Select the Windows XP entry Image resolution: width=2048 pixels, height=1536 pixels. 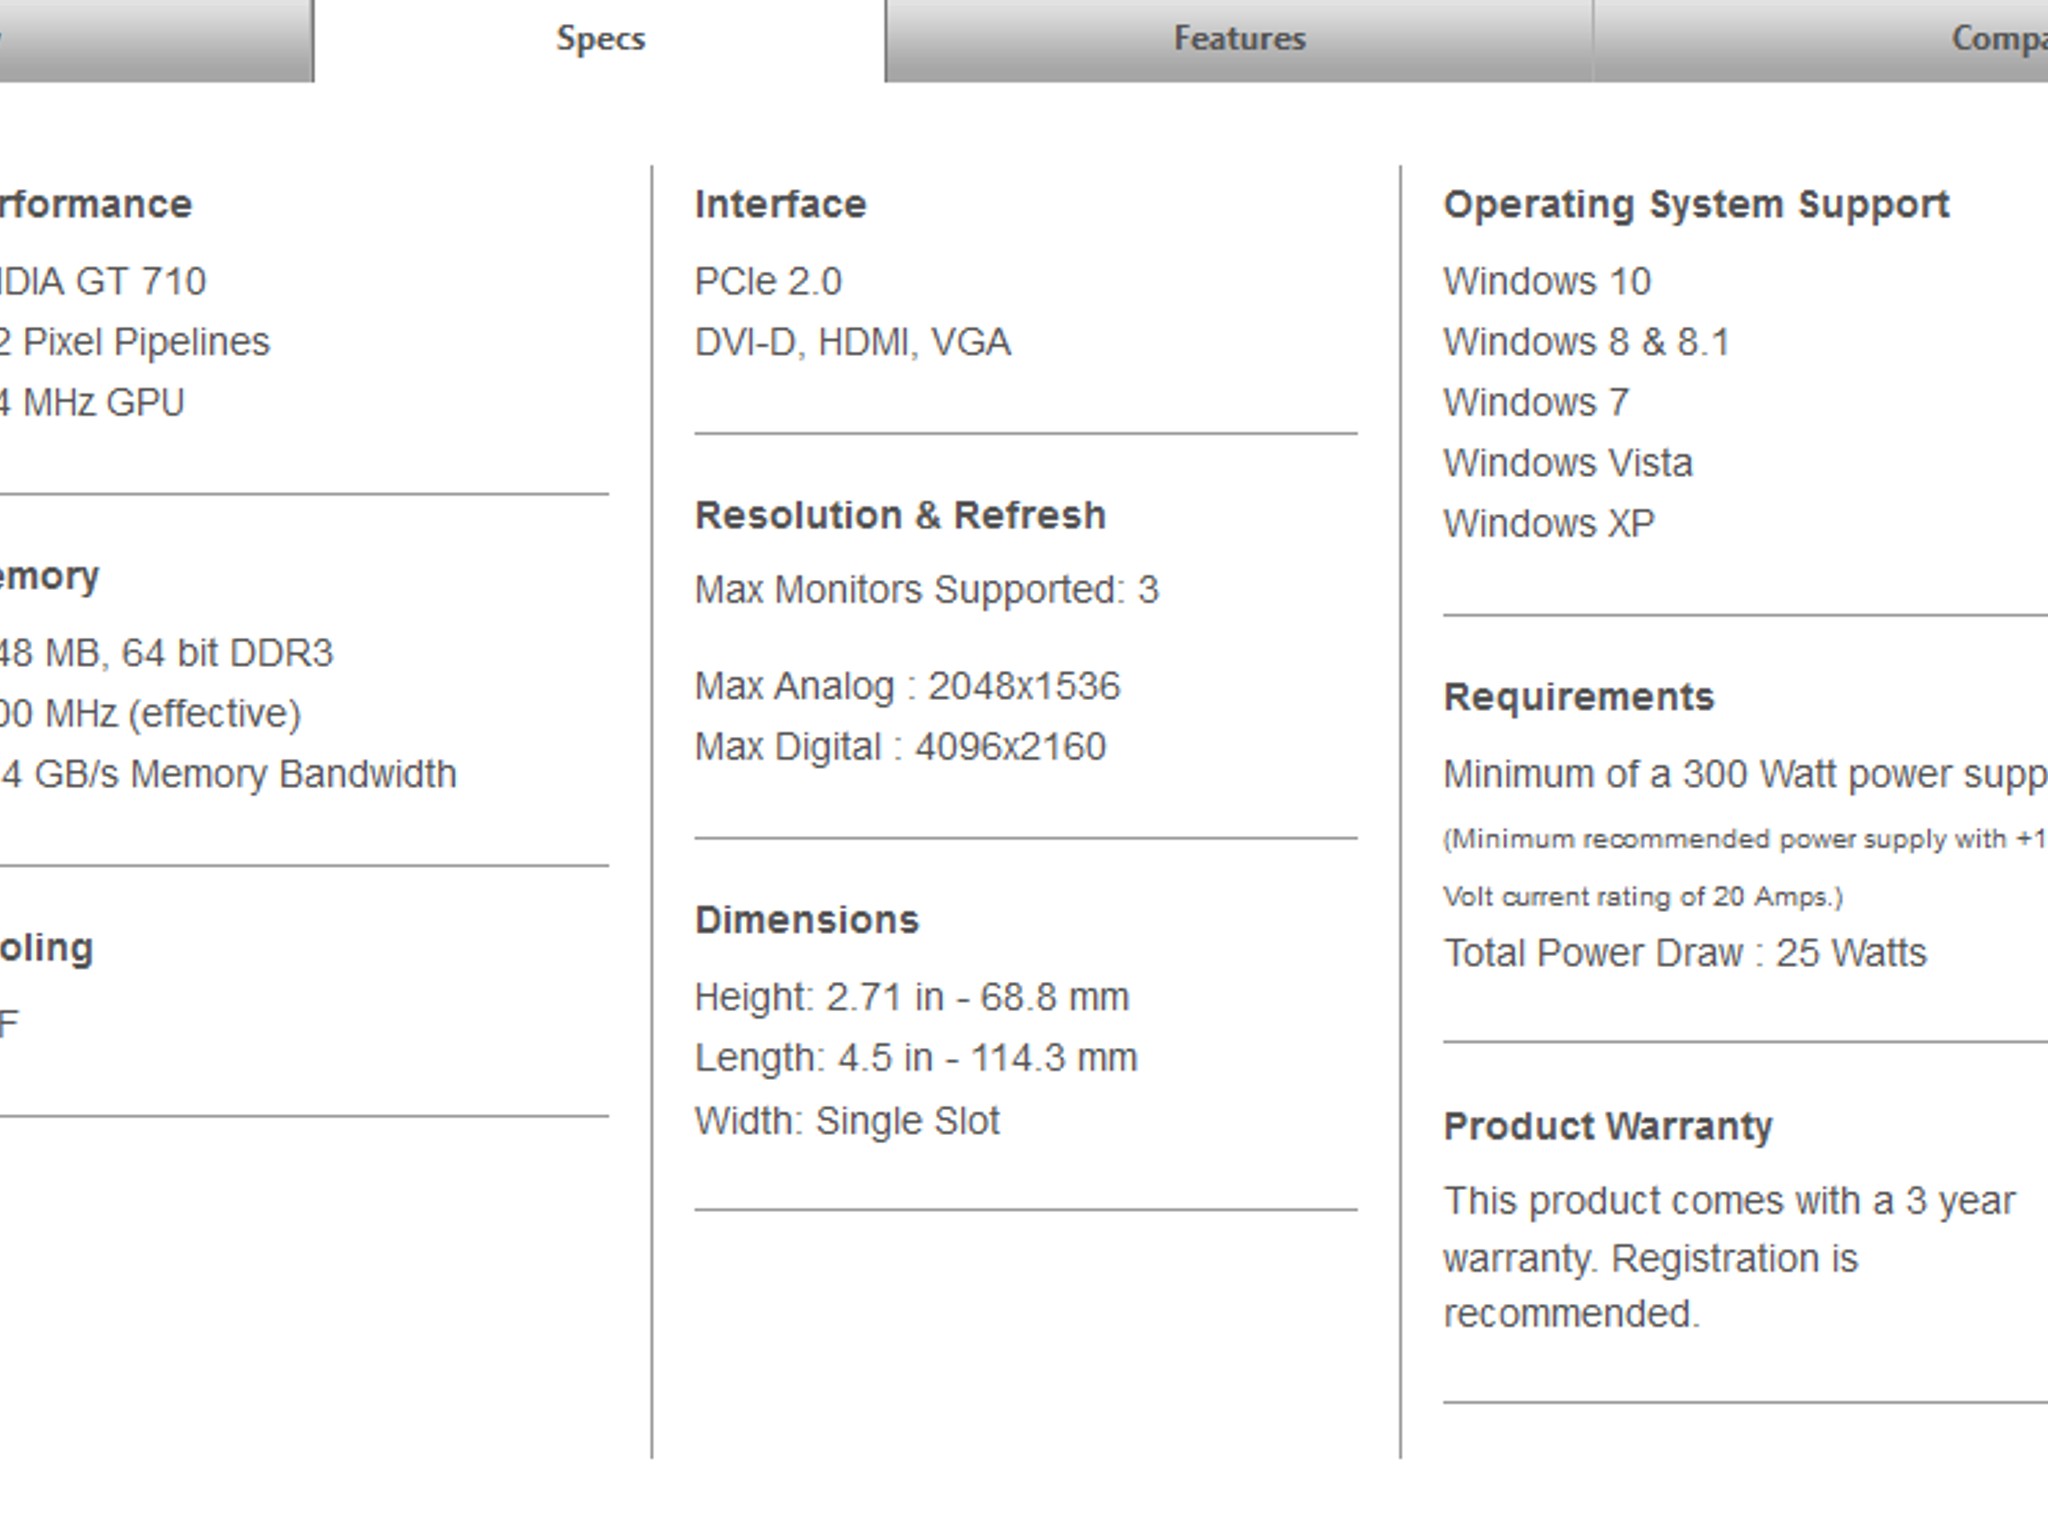1549,524
